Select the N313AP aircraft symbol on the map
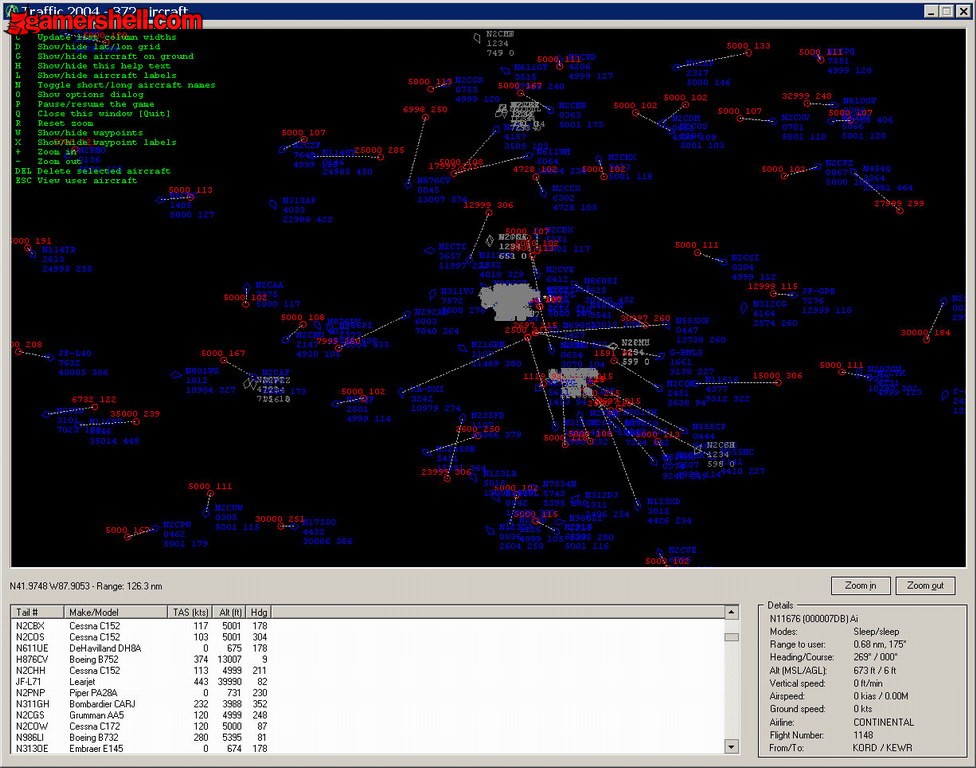Screen dimensions: 976x768 (x=273, y=204)
